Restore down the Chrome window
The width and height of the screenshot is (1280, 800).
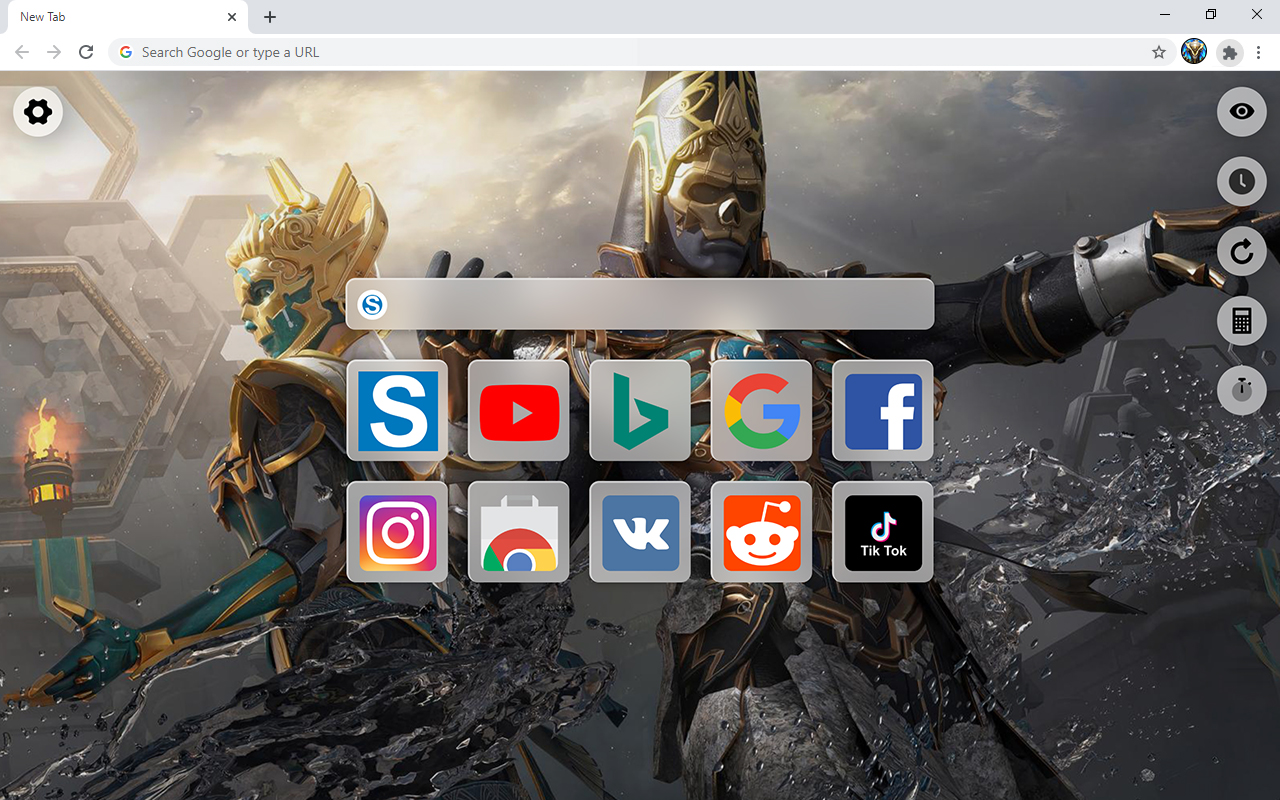click(1211, 14)
